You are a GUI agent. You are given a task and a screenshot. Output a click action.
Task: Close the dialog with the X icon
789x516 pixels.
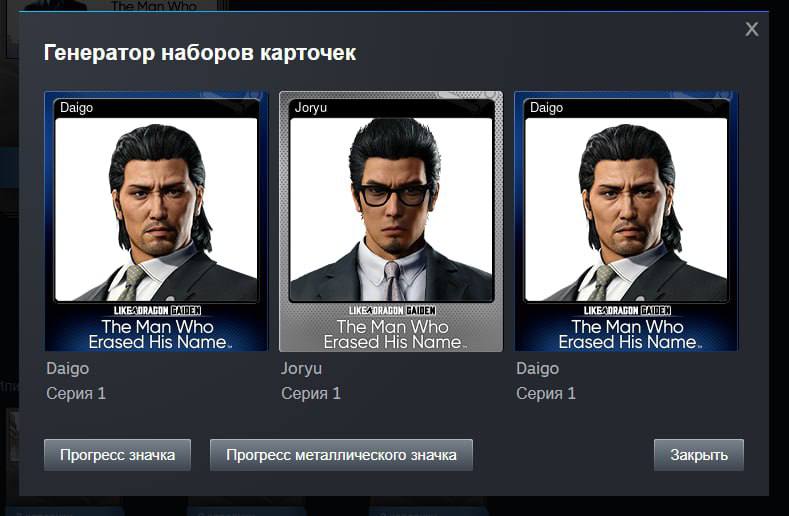[752, 29]
